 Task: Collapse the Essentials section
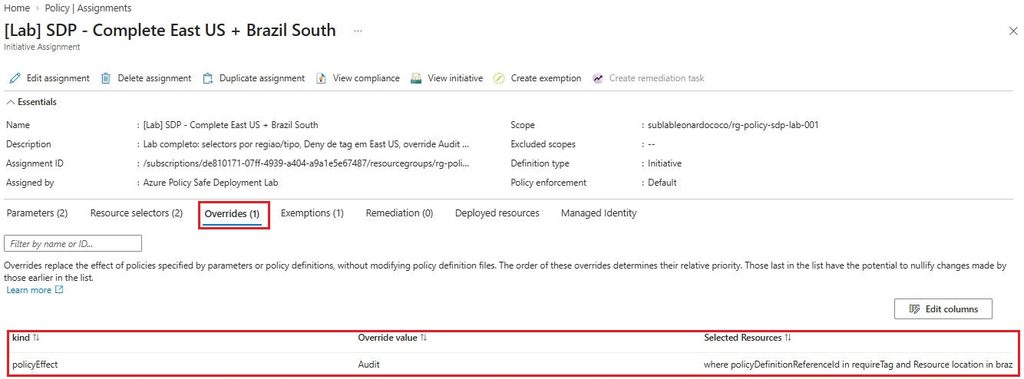click(x=31, y=102)
